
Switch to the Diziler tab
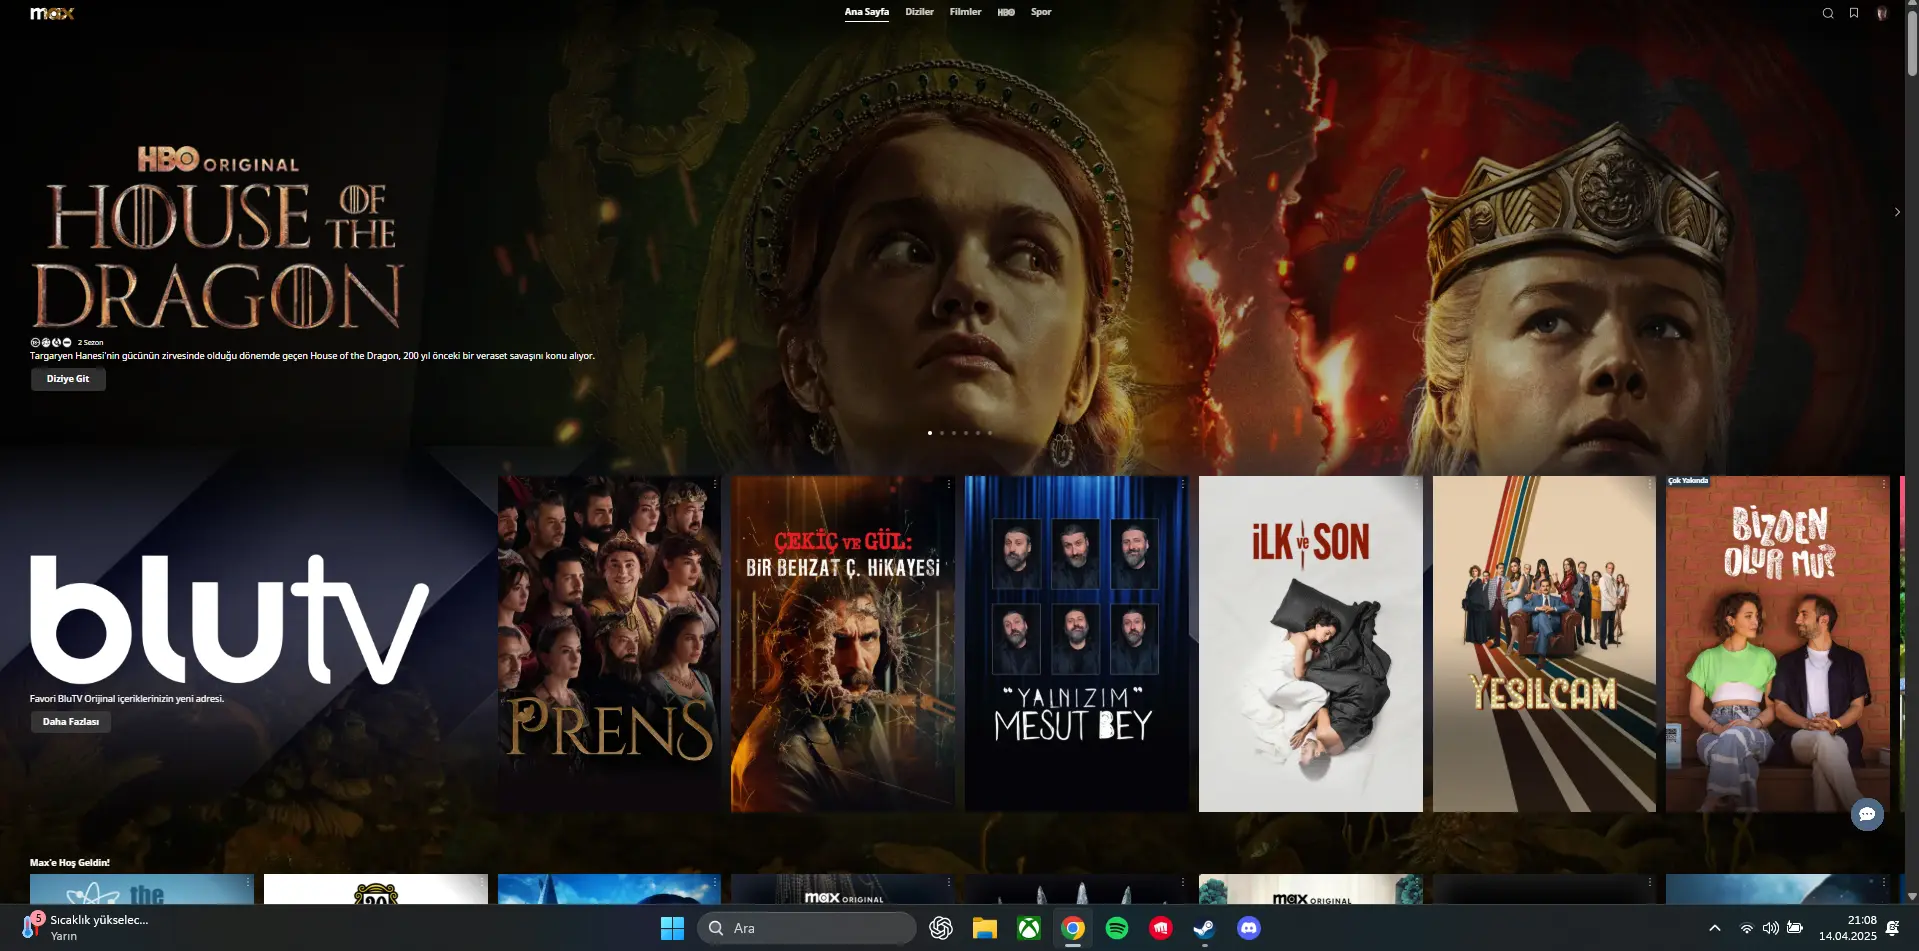[x=919, y=12]
